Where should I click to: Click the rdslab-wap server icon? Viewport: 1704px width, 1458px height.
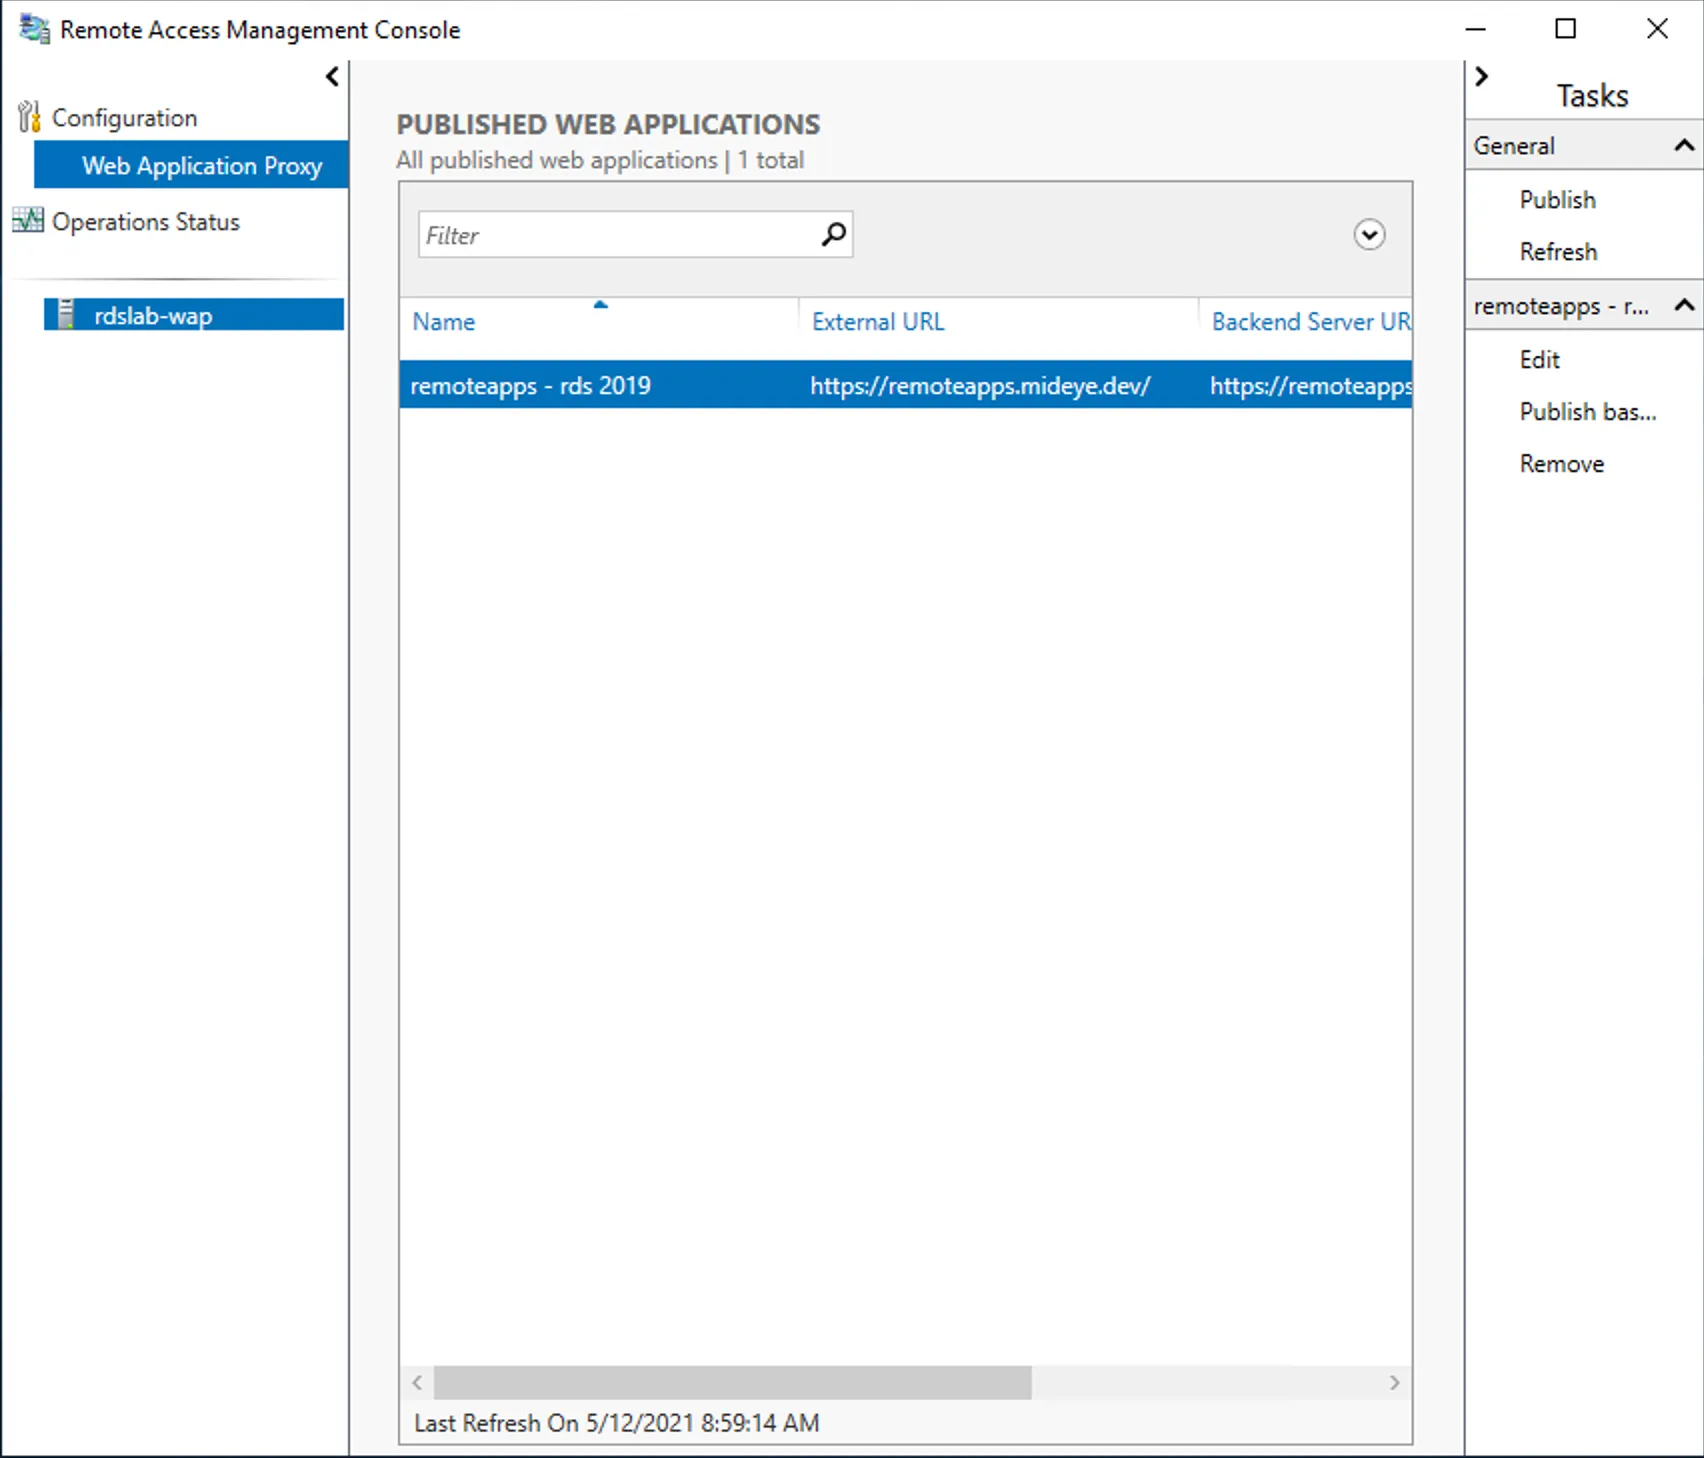pyautogui.click(x=66, y=315)
